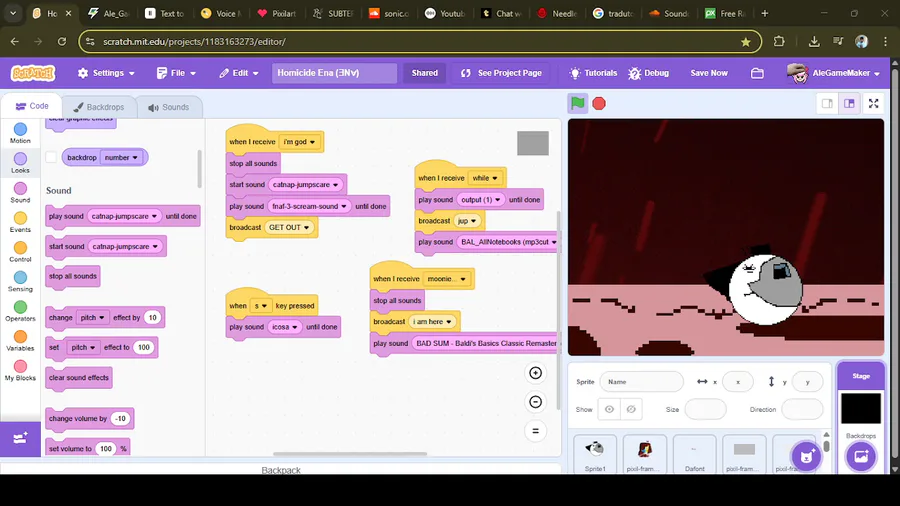Switch to small stage layout
The width and height of the screenshot is (900, 506).
pyautogui.click(x=827, y=104)
